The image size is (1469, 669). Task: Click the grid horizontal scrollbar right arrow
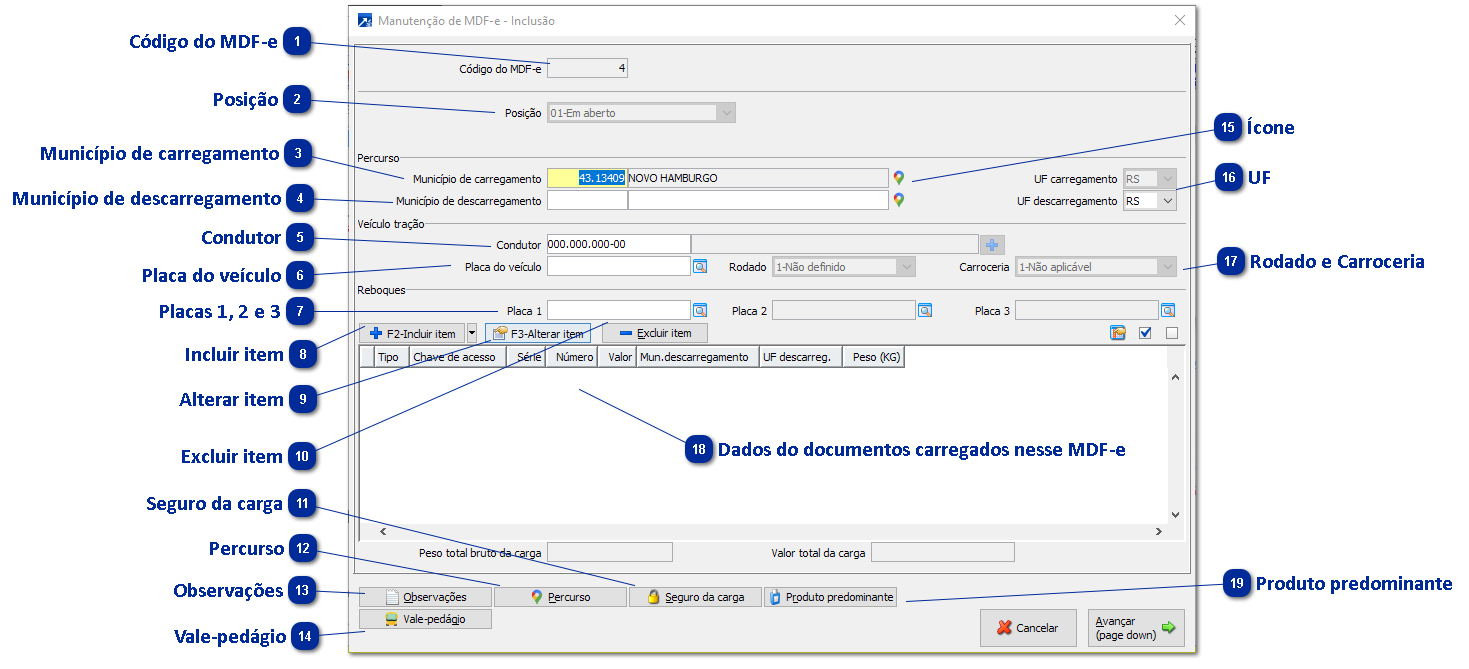pyautogui.click(x=1159, y=531)
